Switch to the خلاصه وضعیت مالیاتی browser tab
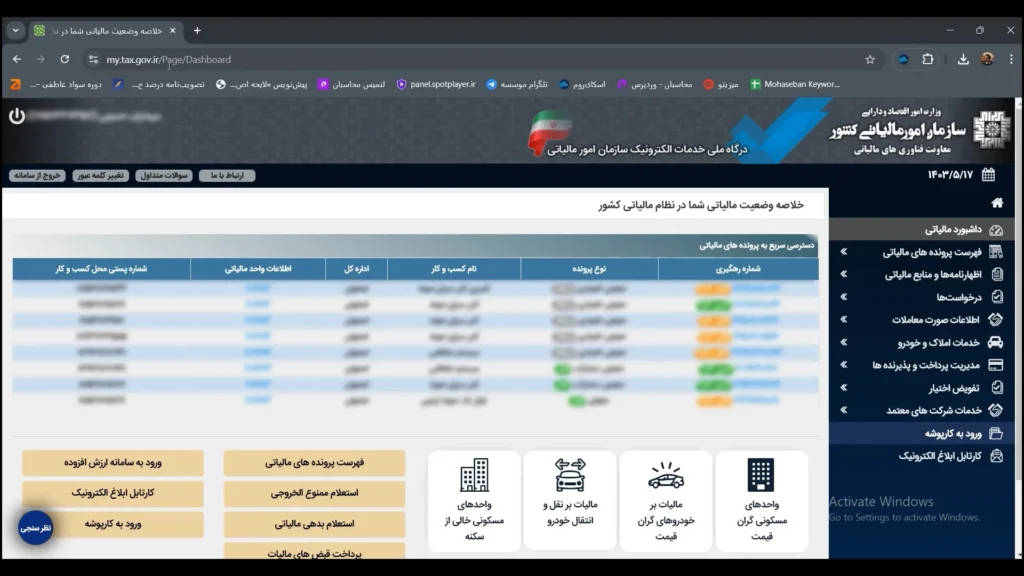1024x576 pixels. tap(104, 31)
